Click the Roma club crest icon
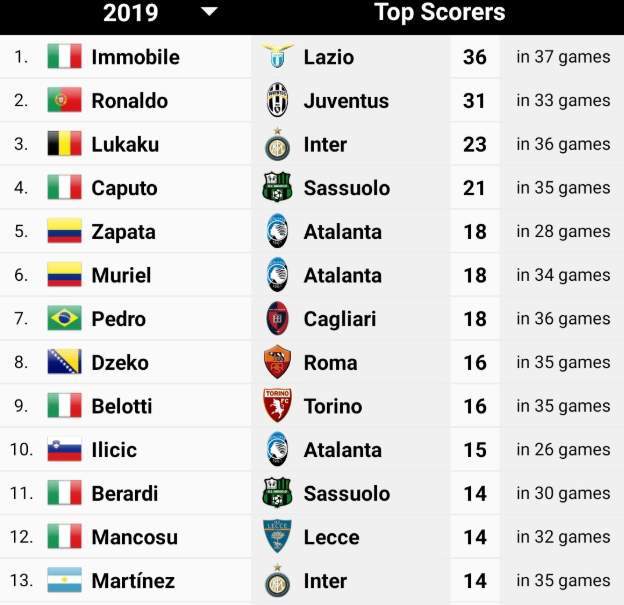The width and height of the screenshot is (624, 605). point(276,362)
